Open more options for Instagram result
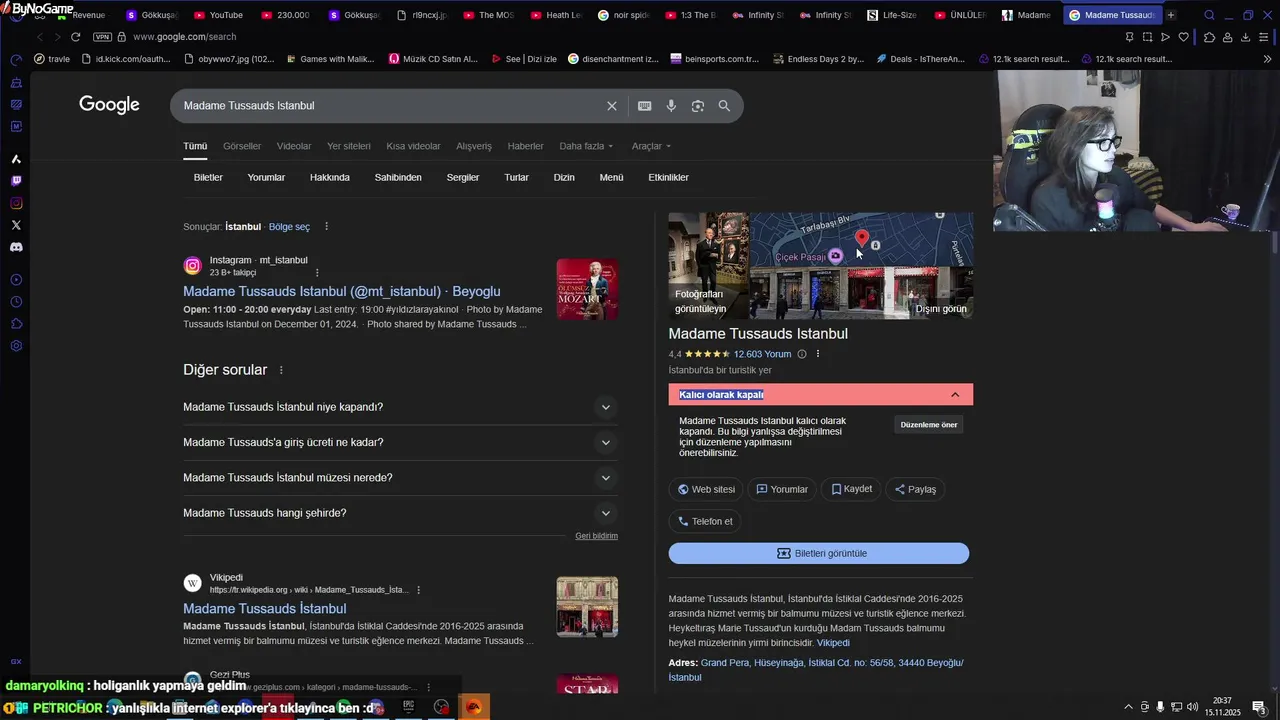The height and width of the screenshot is (720, 1280). point(317,273)
